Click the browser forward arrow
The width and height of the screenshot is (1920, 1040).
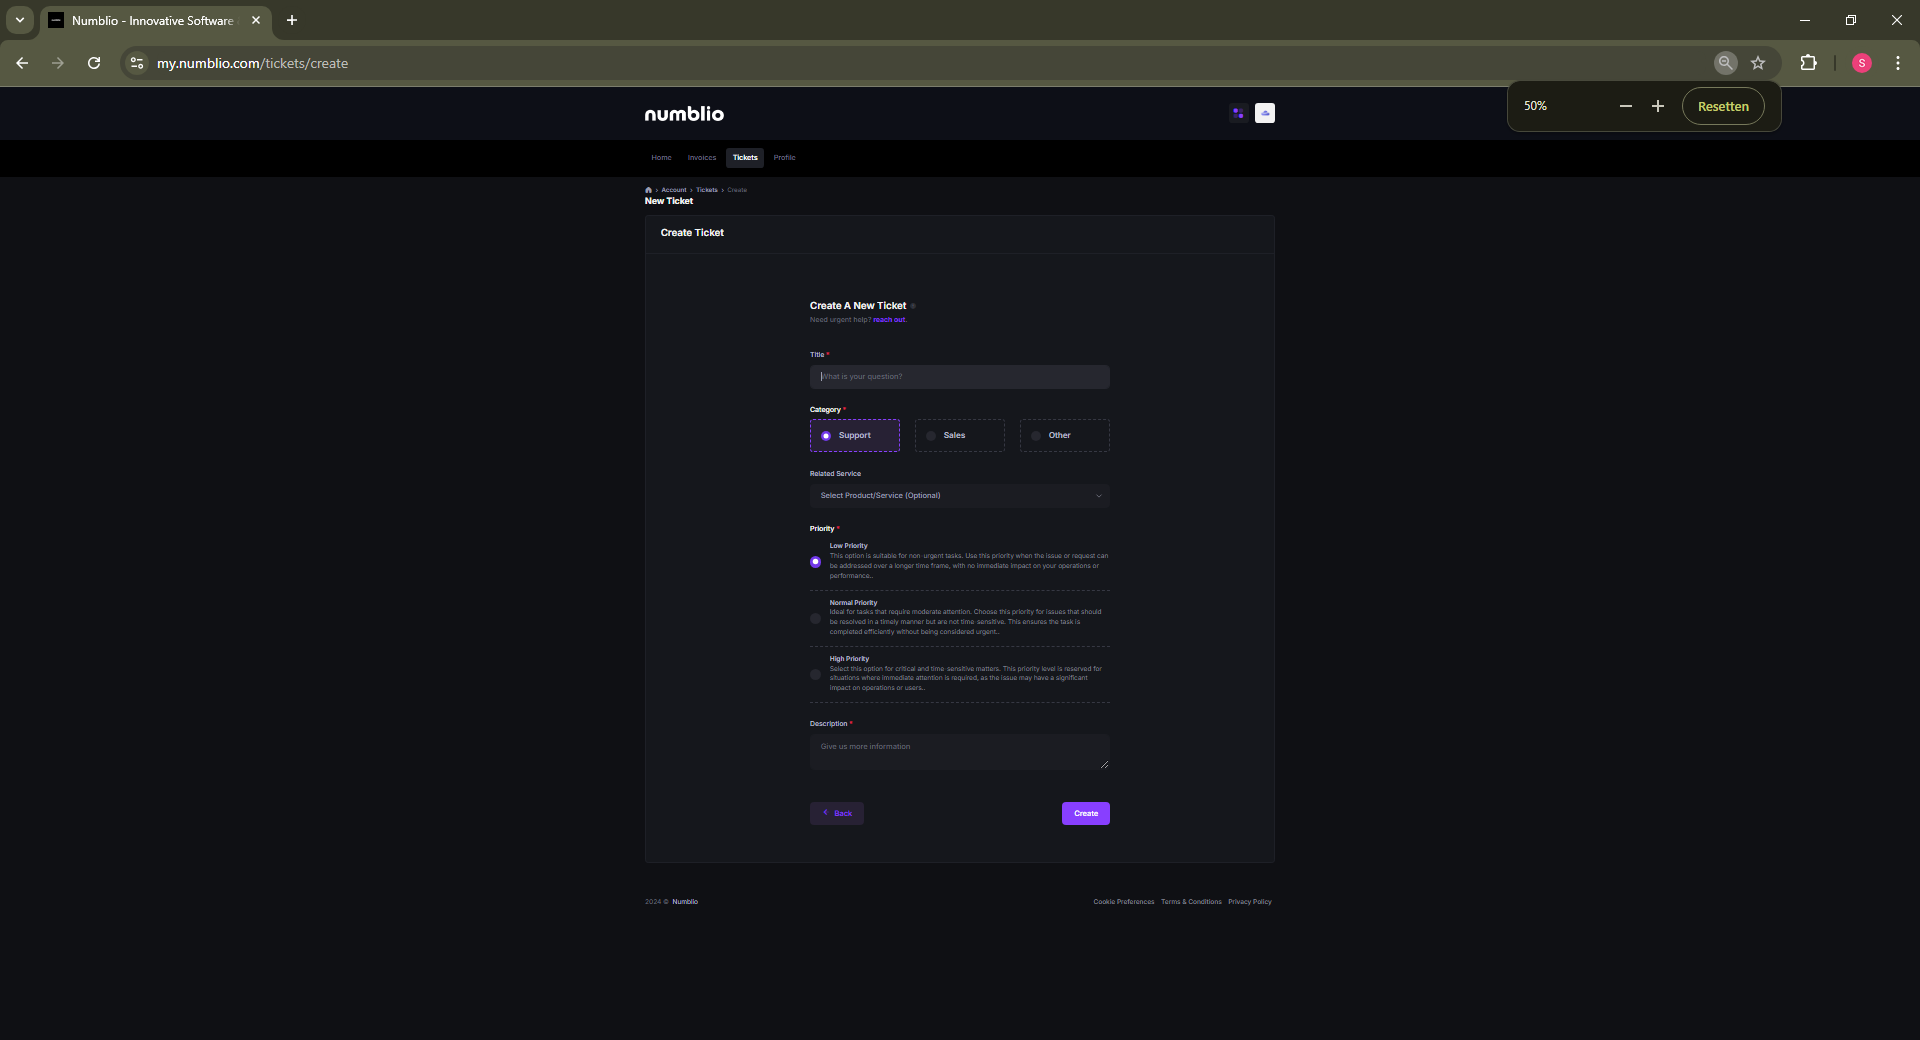click(58, 63)
